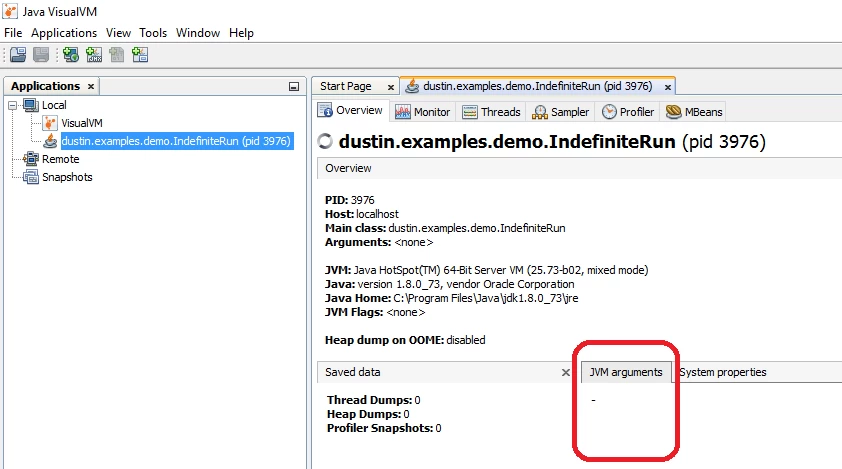842x469 pixels.
Task: Select the Remote tree node
Action: pyautogui.click(x=61, y=159)
